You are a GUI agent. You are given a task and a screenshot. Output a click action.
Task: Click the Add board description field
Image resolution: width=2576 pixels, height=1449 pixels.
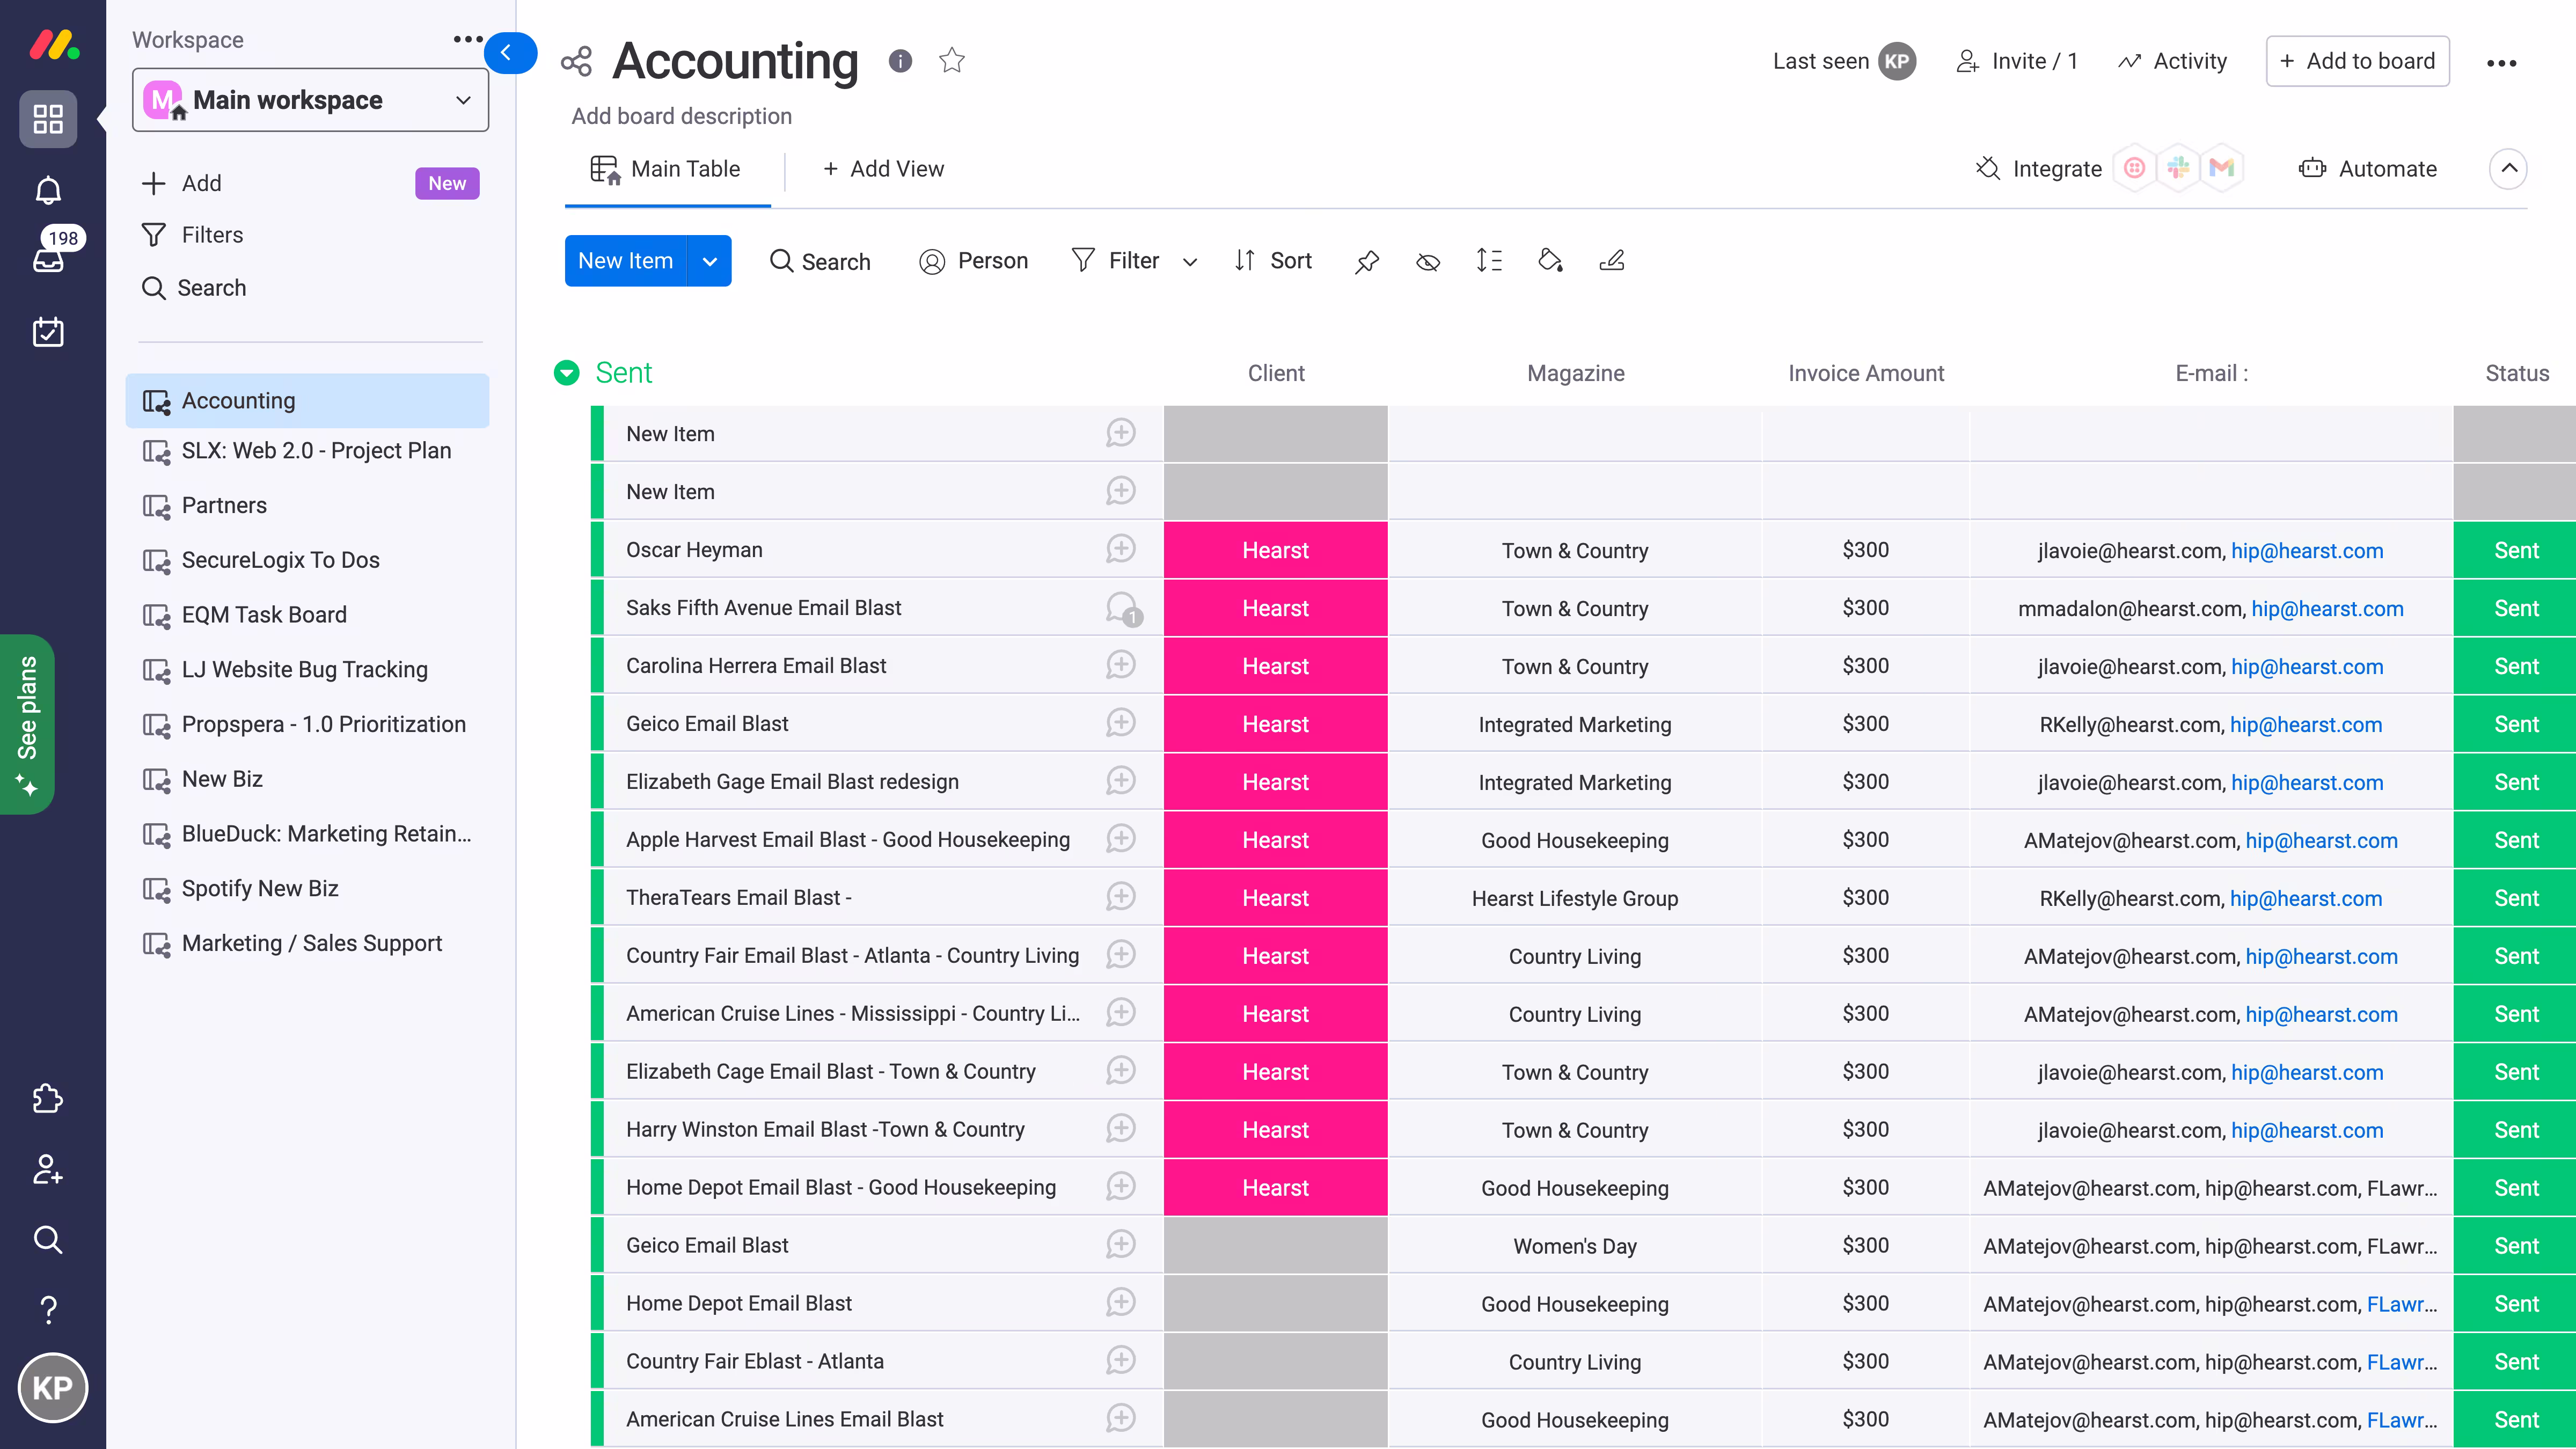click(x=681, y=116)
